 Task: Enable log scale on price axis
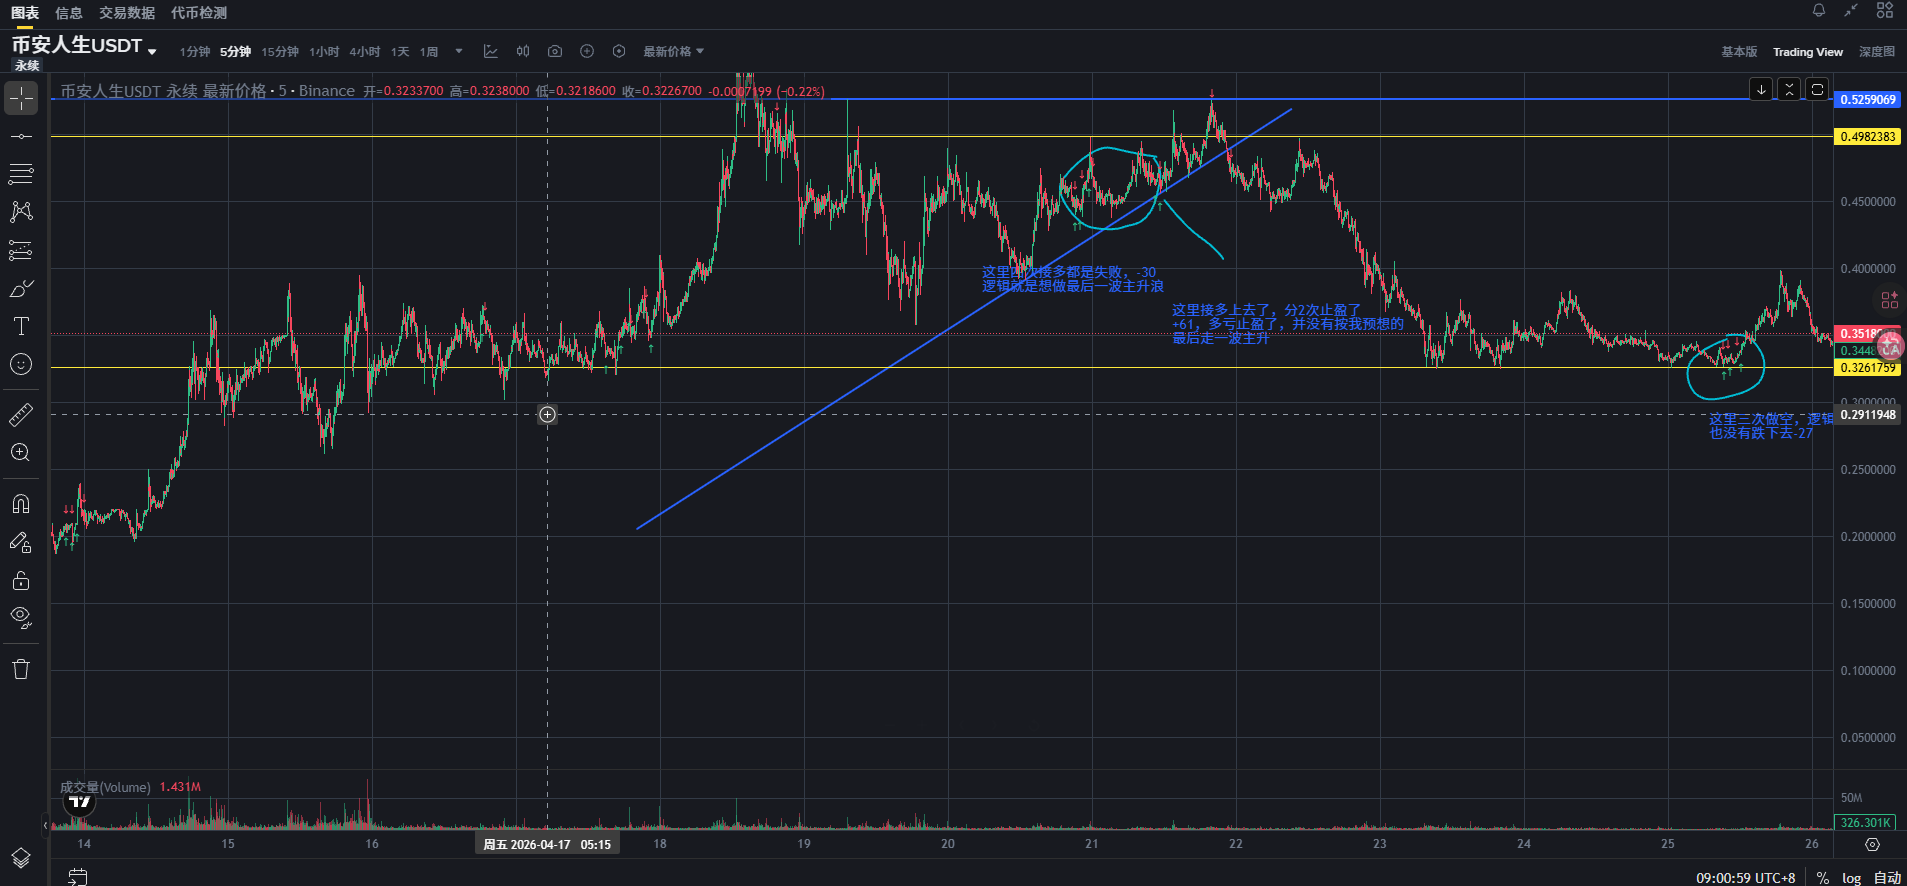(x=1851, y=878)
